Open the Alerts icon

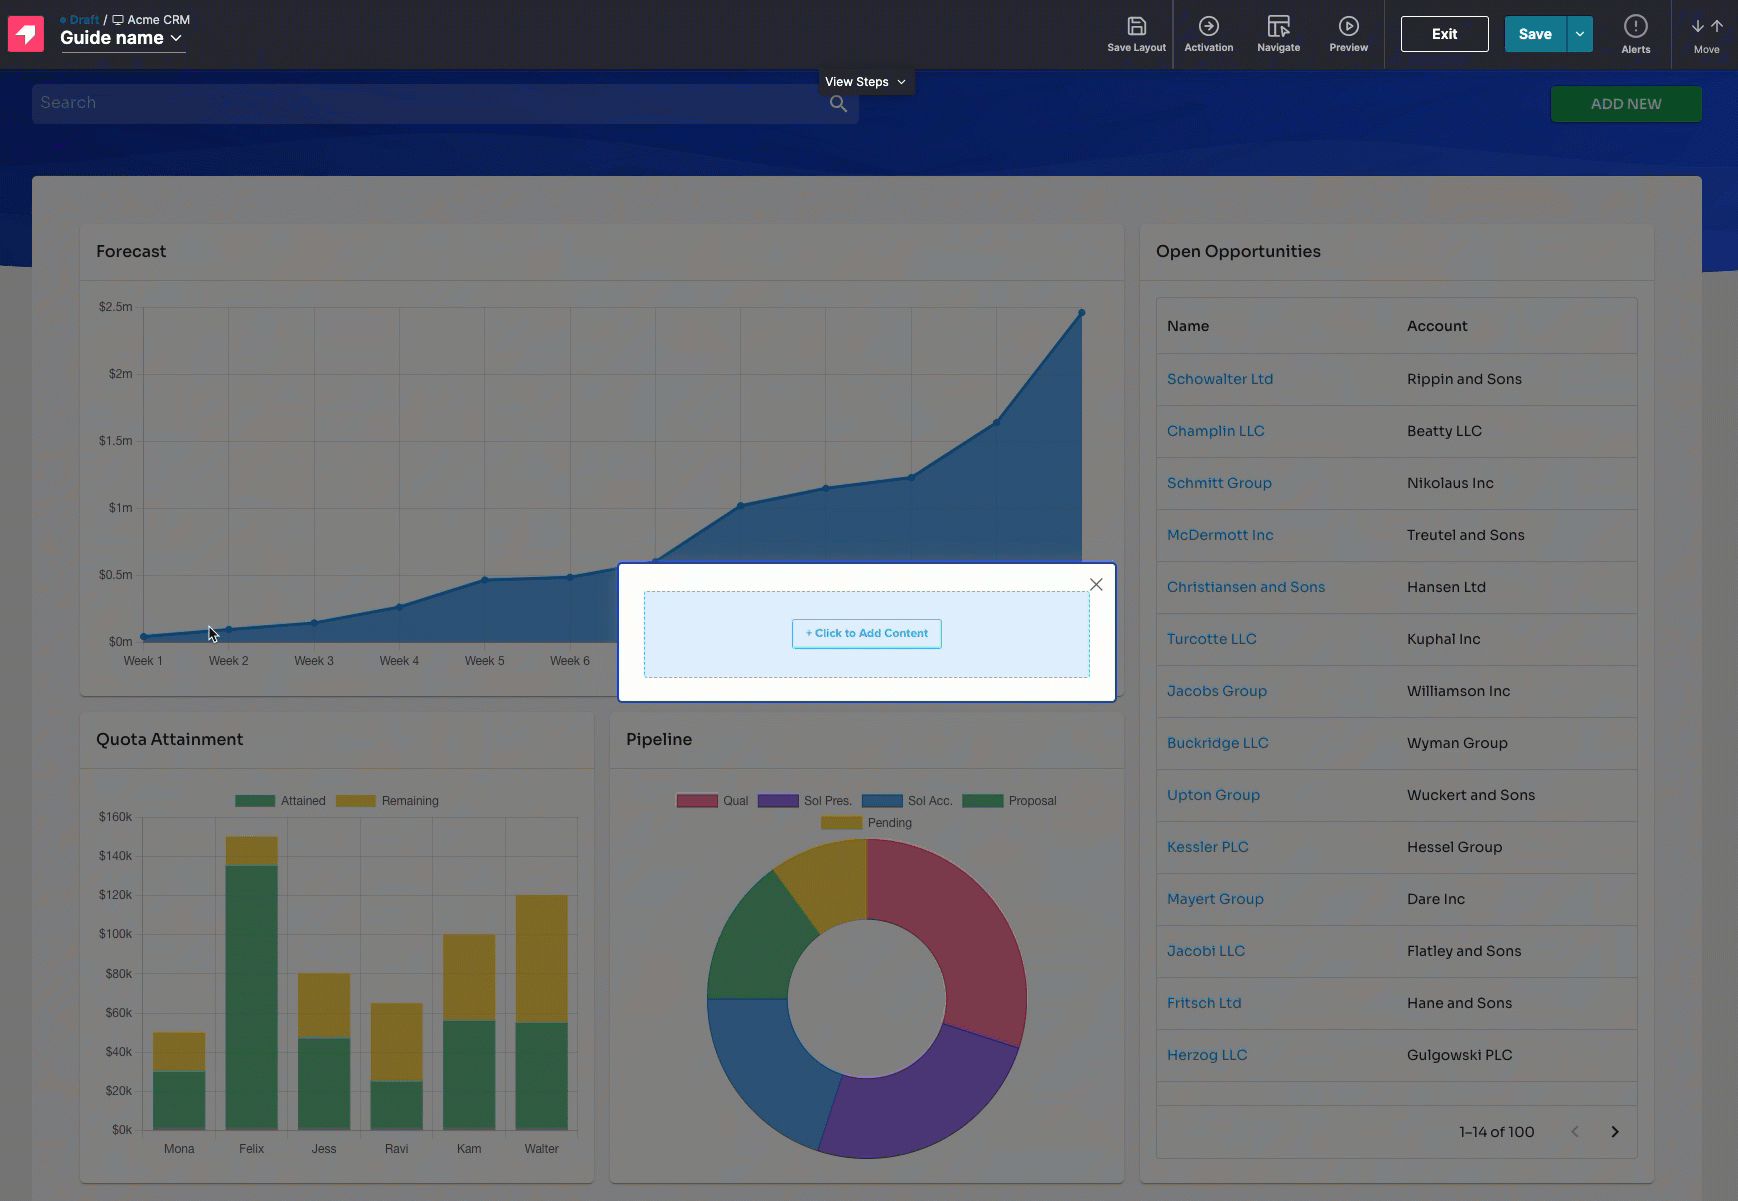(x=1635, y=27)
